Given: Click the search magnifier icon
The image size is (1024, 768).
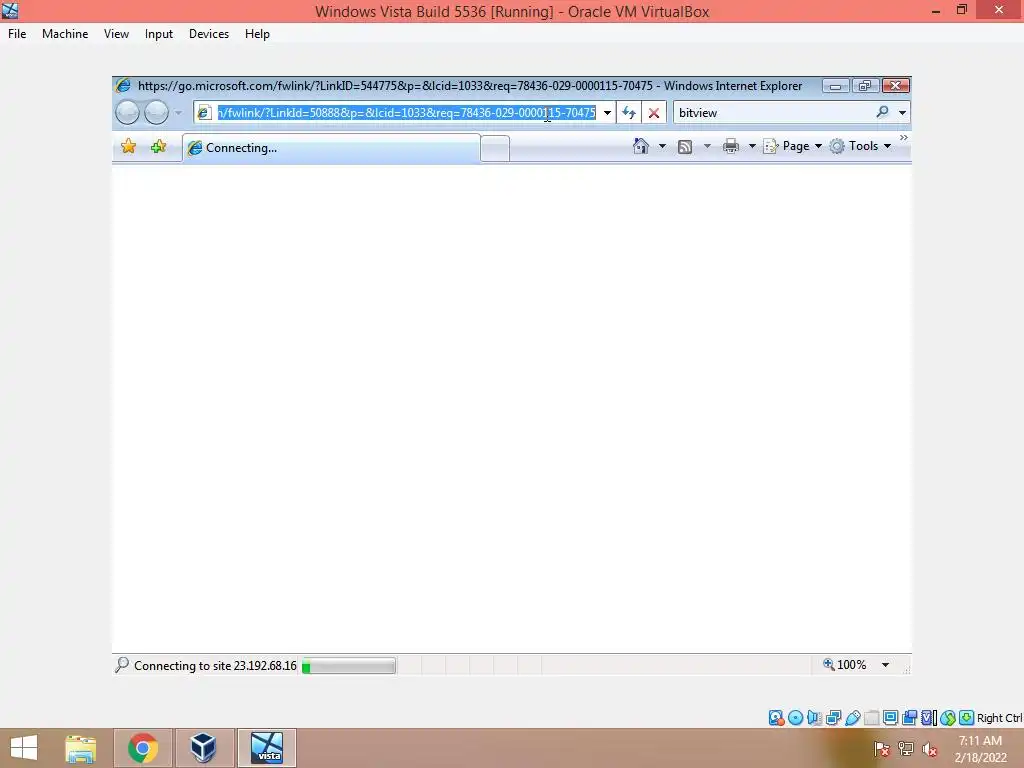Looking at the screenshot, I should coord(882,112).
